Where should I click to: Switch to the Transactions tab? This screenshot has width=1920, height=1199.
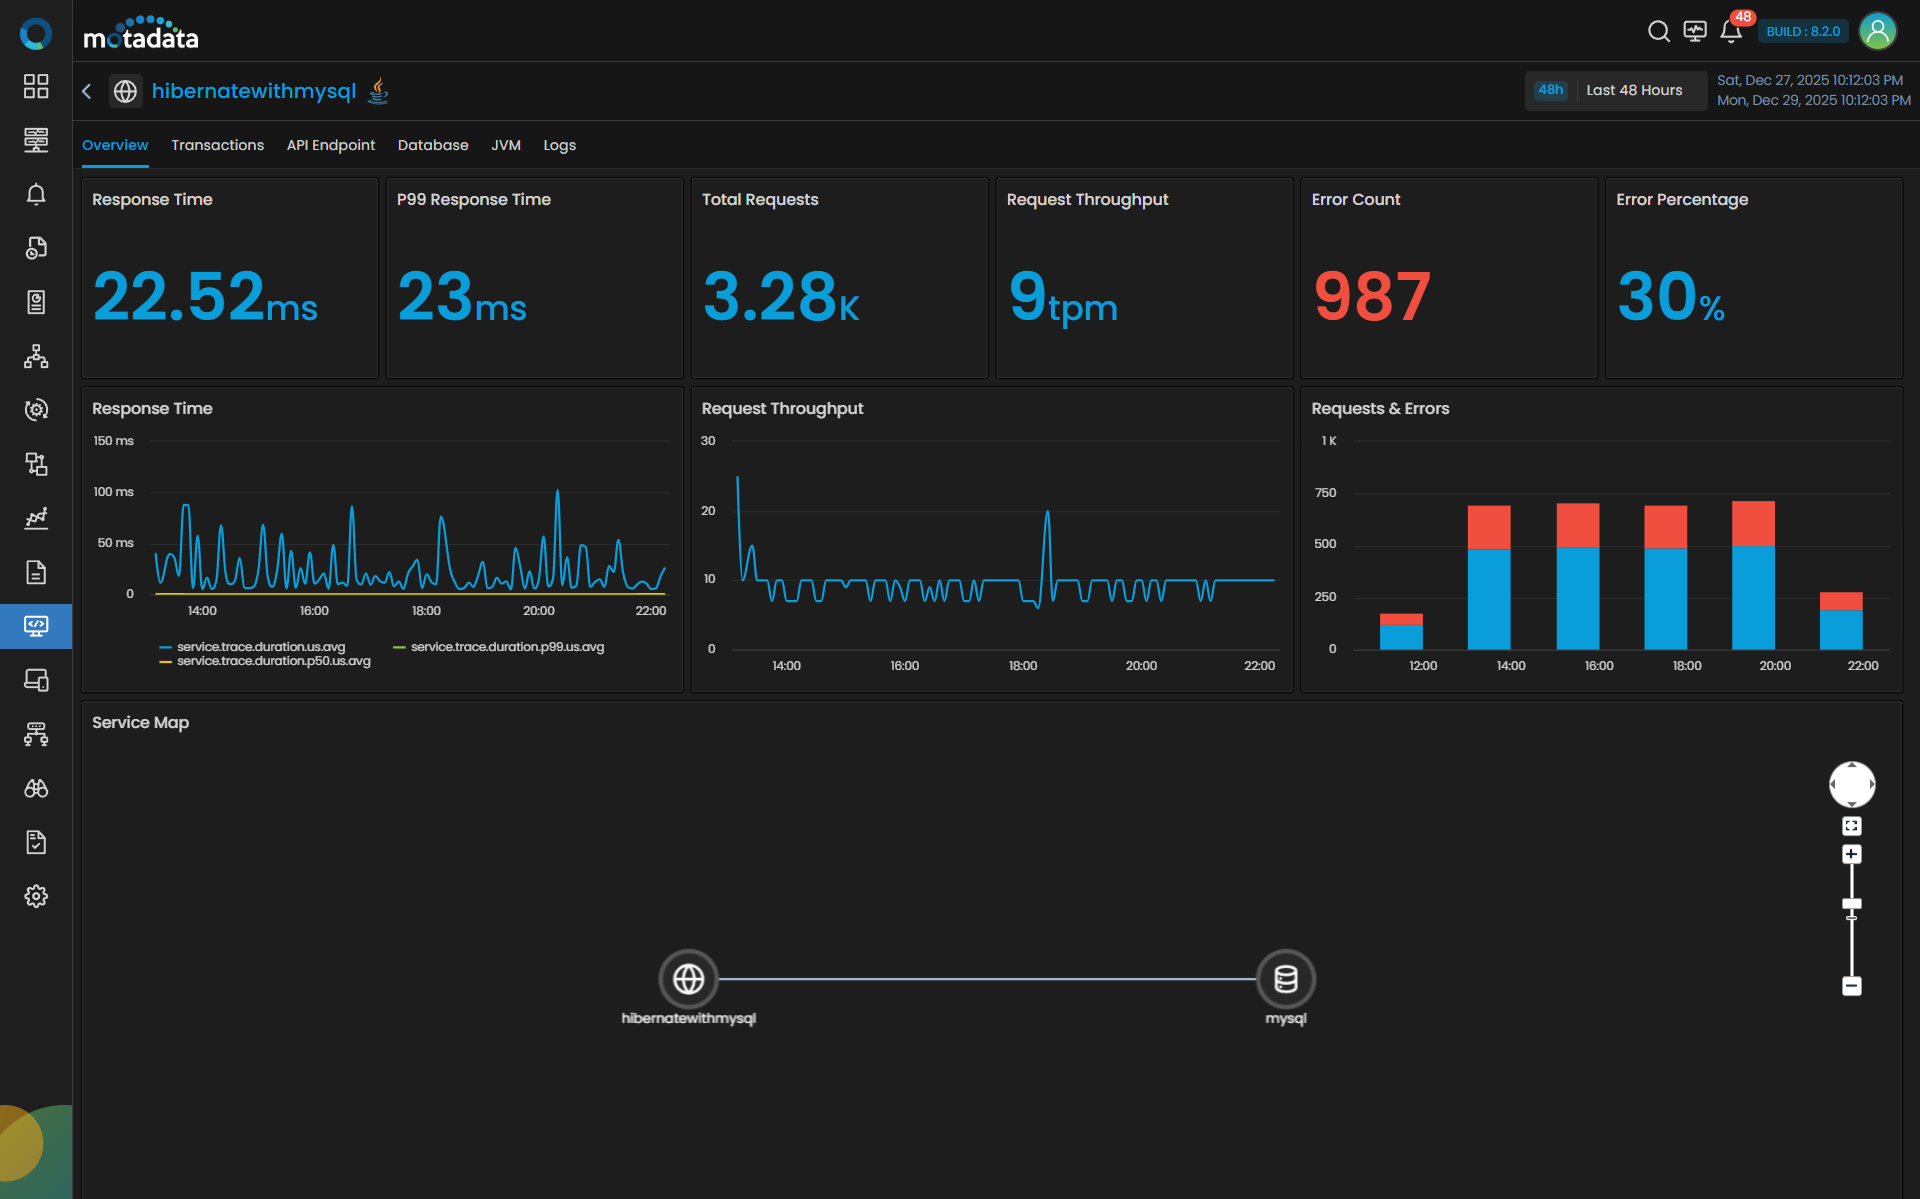click(217, 145)
